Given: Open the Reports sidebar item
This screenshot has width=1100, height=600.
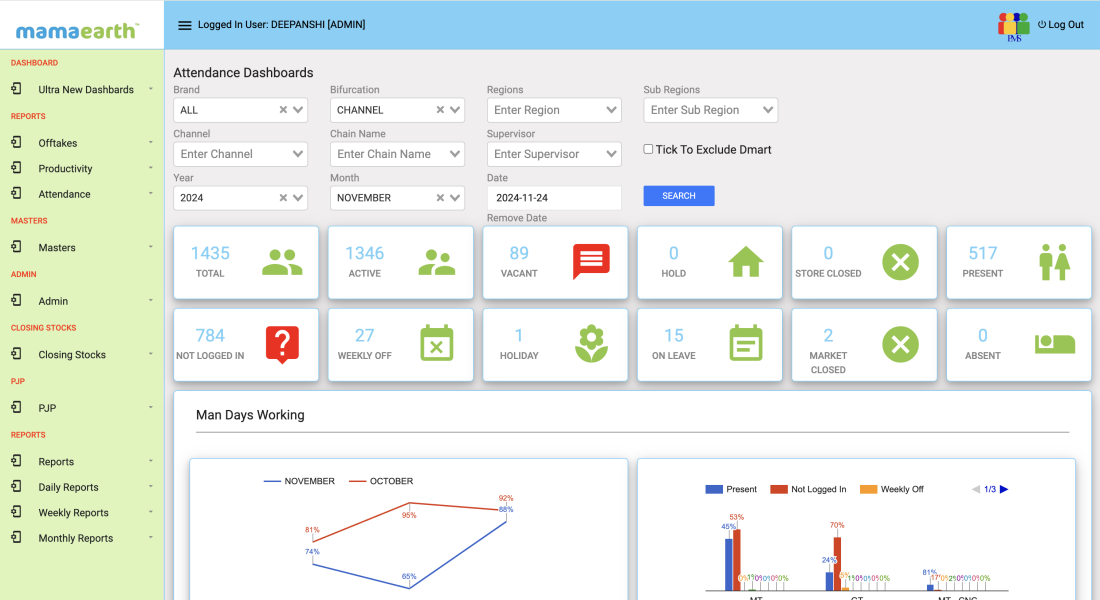Looking at the screenshot, I should 82,461.
